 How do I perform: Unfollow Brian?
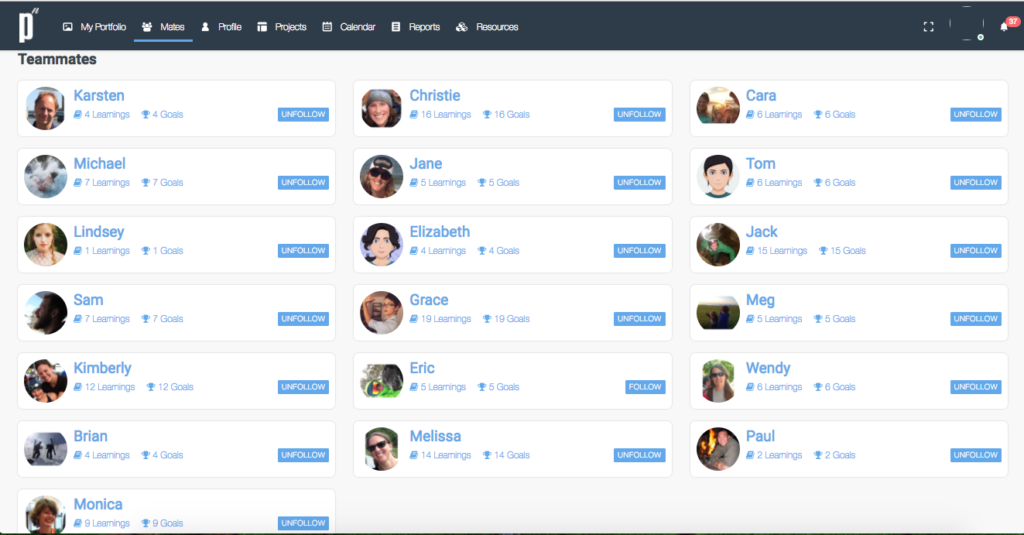(x=303, y=455)
